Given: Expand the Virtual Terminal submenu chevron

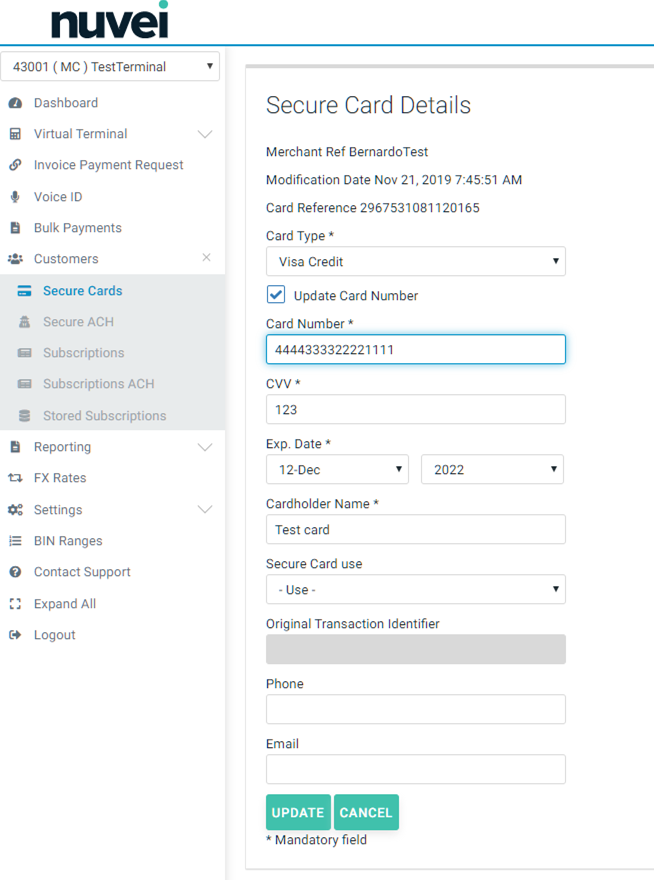Looking at the screenshot, I should pyautogui.click(x=205, y=134).
